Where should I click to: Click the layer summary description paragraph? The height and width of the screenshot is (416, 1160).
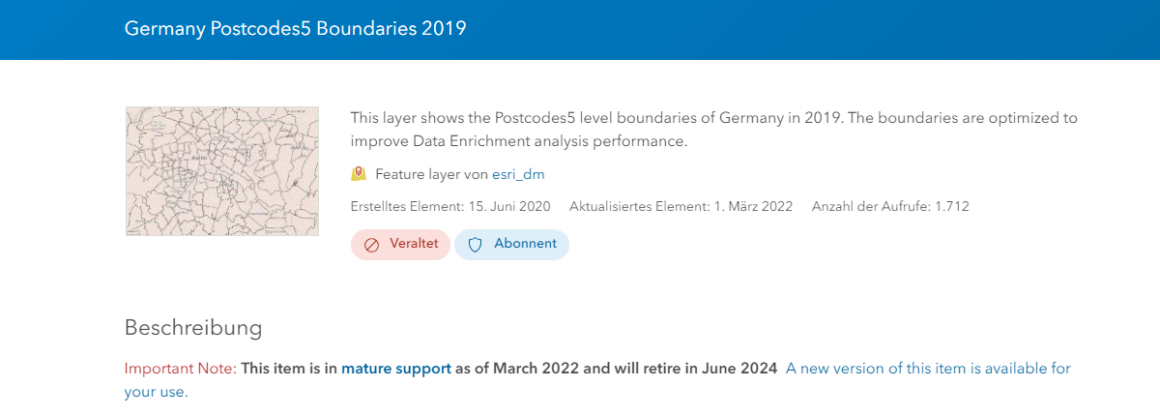coord(714,130)
